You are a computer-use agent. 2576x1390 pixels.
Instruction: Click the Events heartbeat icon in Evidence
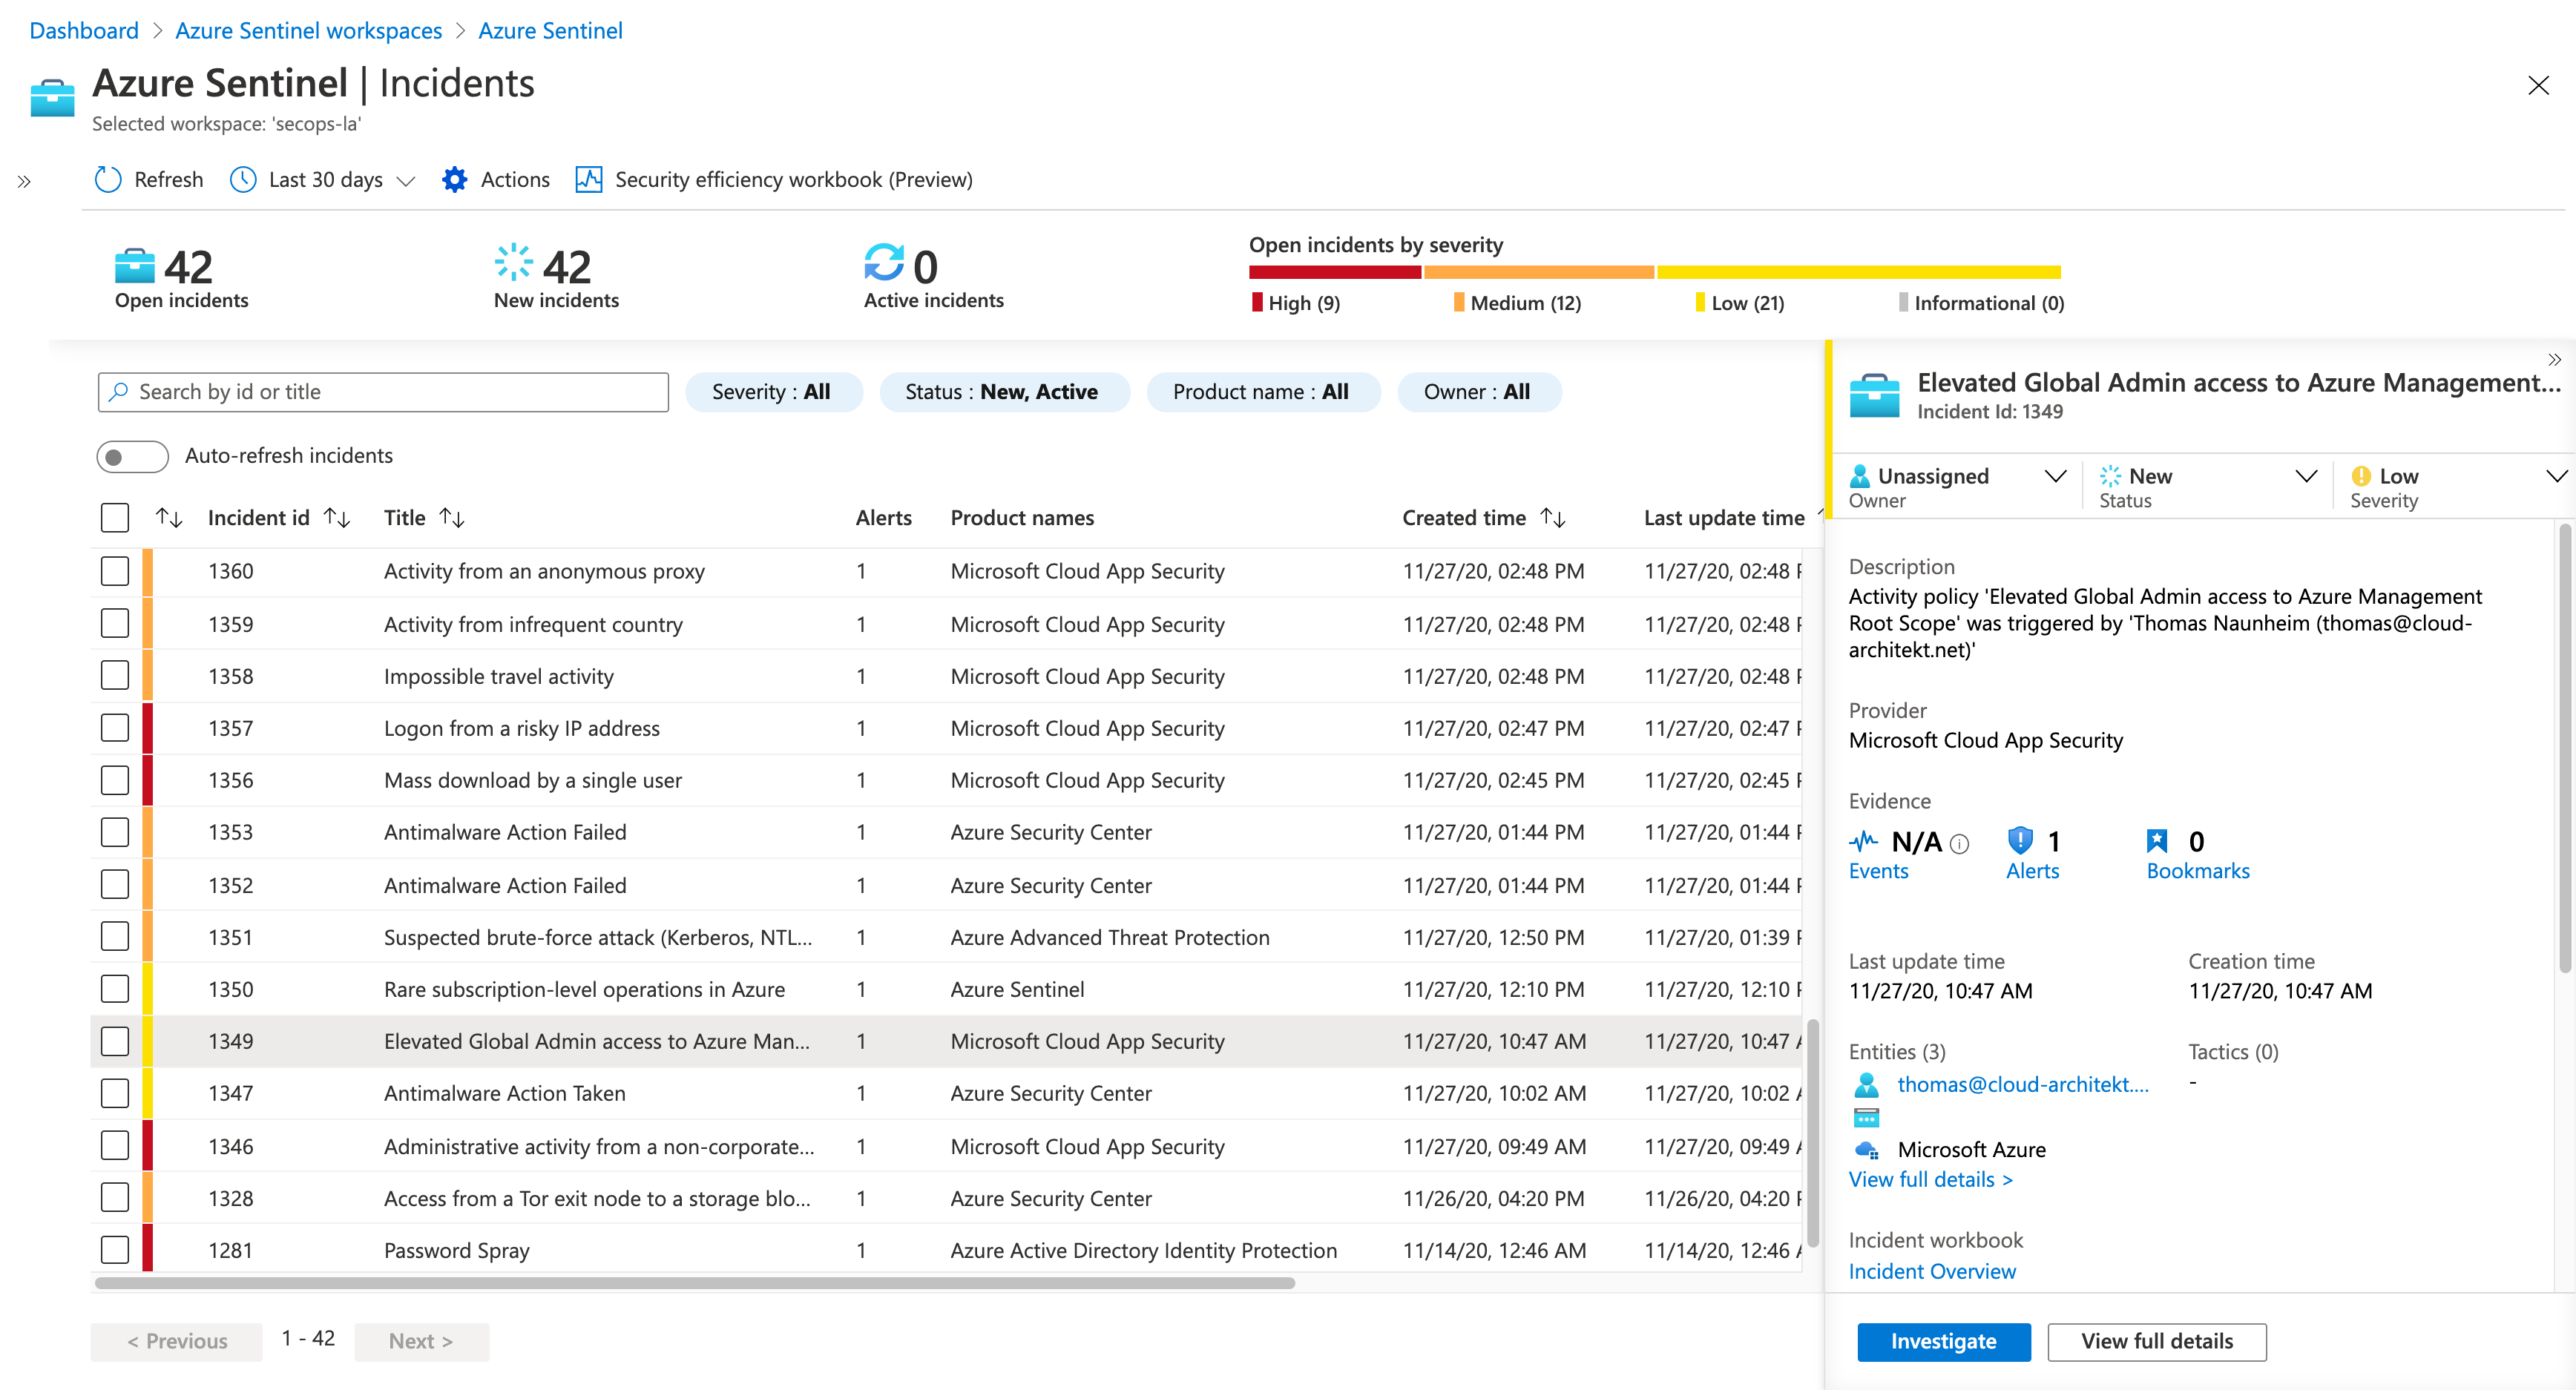(1864, 841)
